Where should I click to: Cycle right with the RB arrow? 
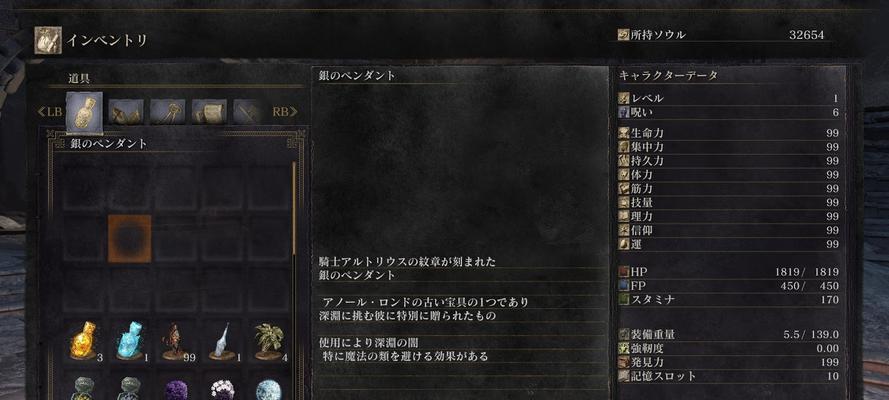(285, 112)
